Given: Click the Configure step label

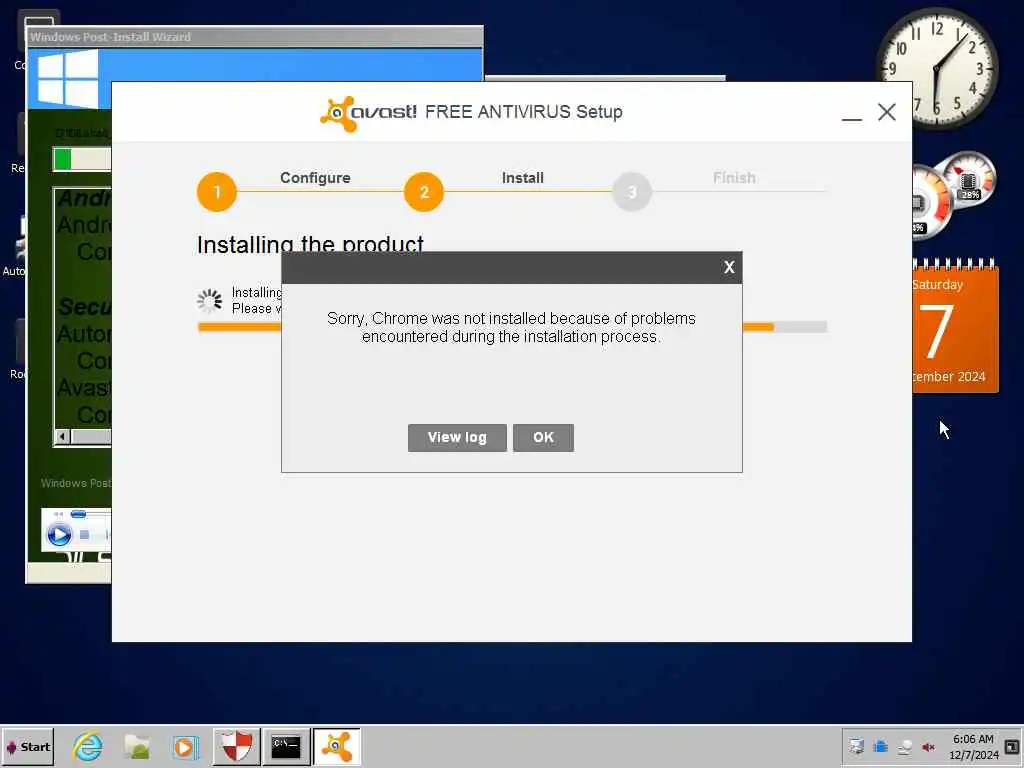Looking at the screenshot, I should pyautogui.click(x=315, y=178).
